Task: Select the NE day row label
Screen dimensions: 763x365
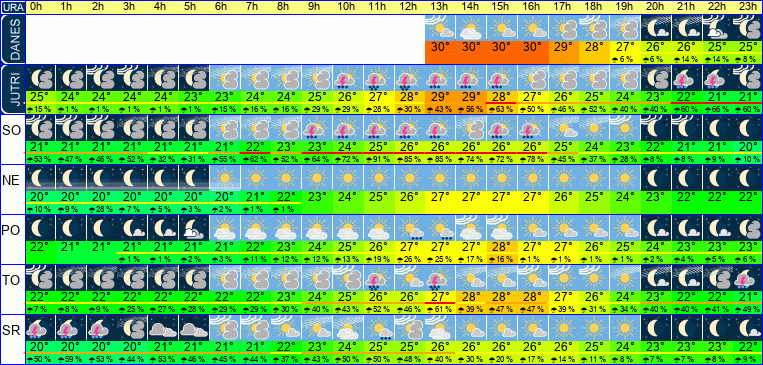Action: point(12,181)
